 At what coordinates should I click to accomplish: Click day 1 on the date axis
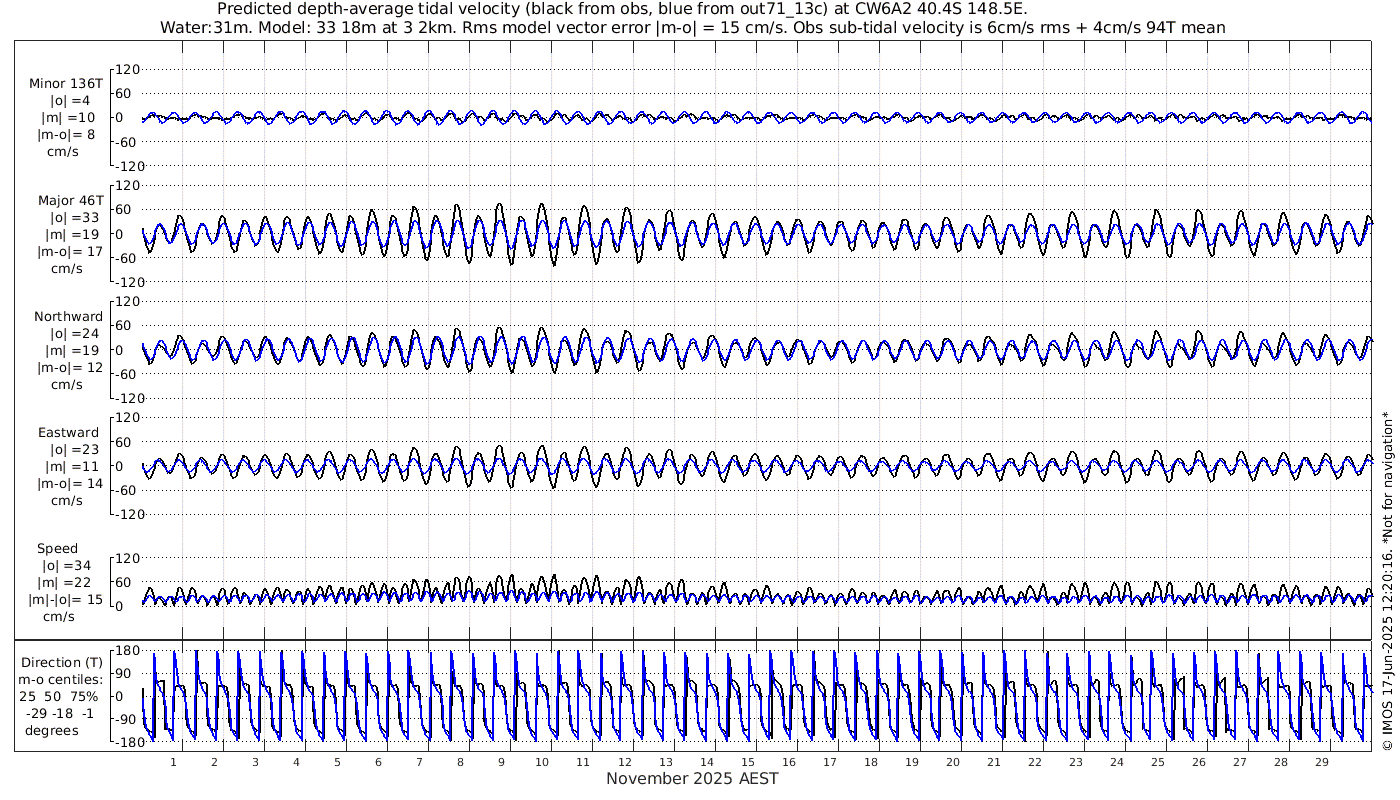tap(173, 762)
